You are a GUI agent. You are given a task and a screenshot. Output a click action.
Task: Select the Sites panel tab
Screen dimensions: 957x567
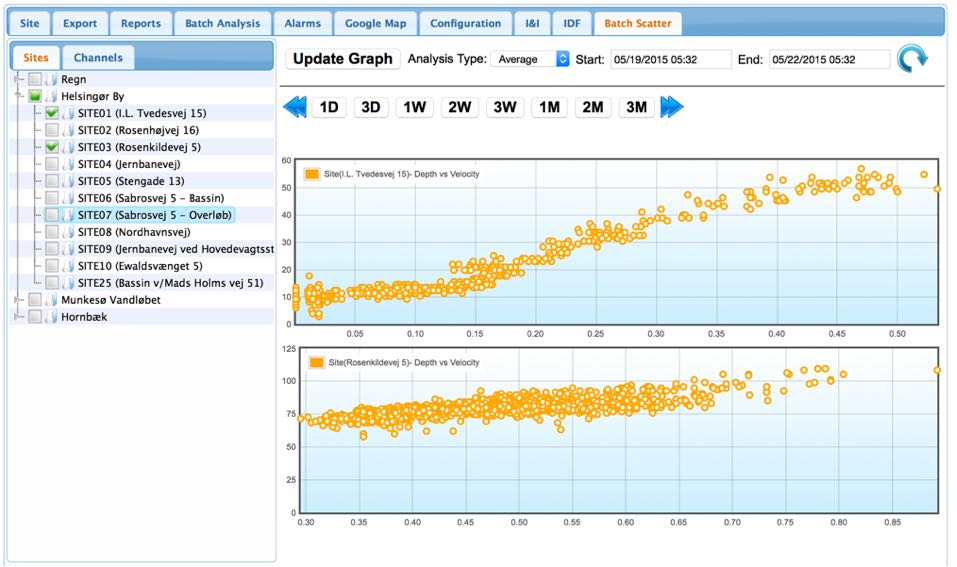click(x=36, y=58)
